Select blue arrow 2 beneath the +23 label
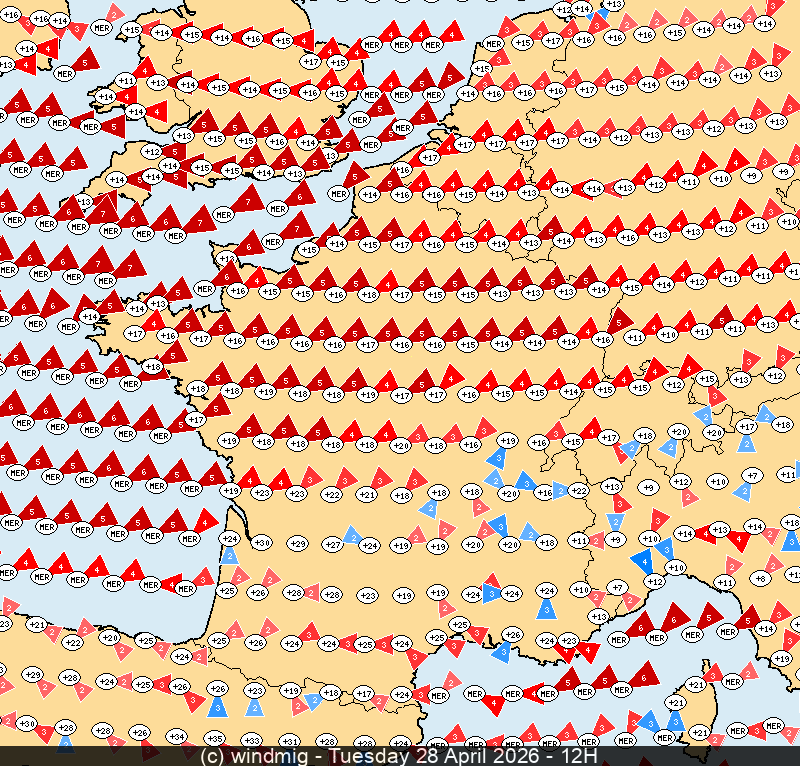The height and width of the screenshot is (766, 800). [255, 707]
